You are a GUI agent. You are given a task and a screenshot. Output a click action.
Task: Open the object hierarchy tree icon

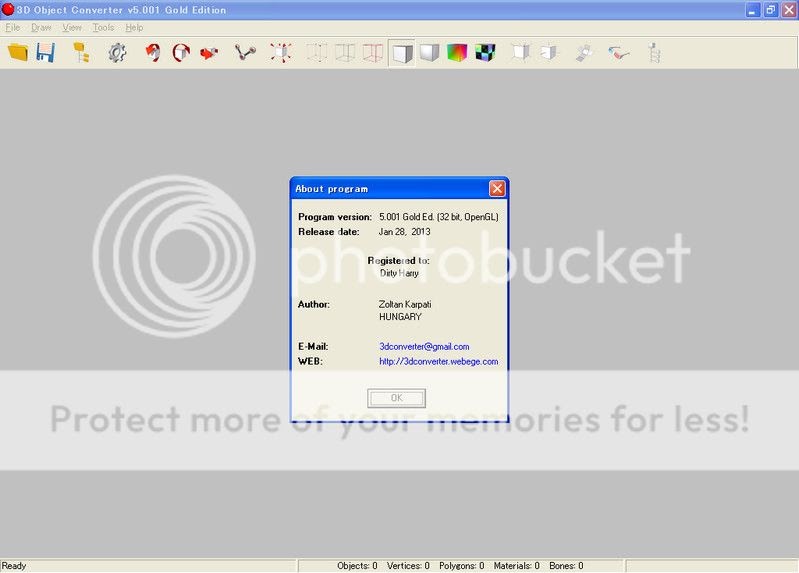[x=82, y=53]
